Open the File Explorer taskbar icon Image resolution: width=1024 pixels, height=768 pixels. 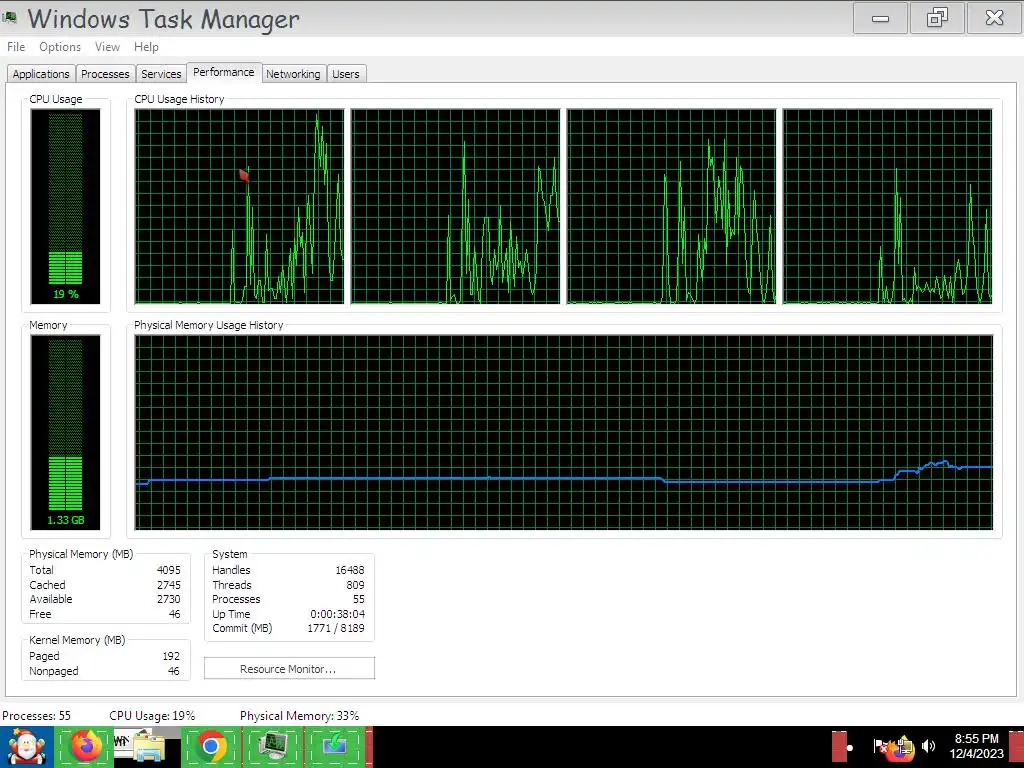[148, 747]
